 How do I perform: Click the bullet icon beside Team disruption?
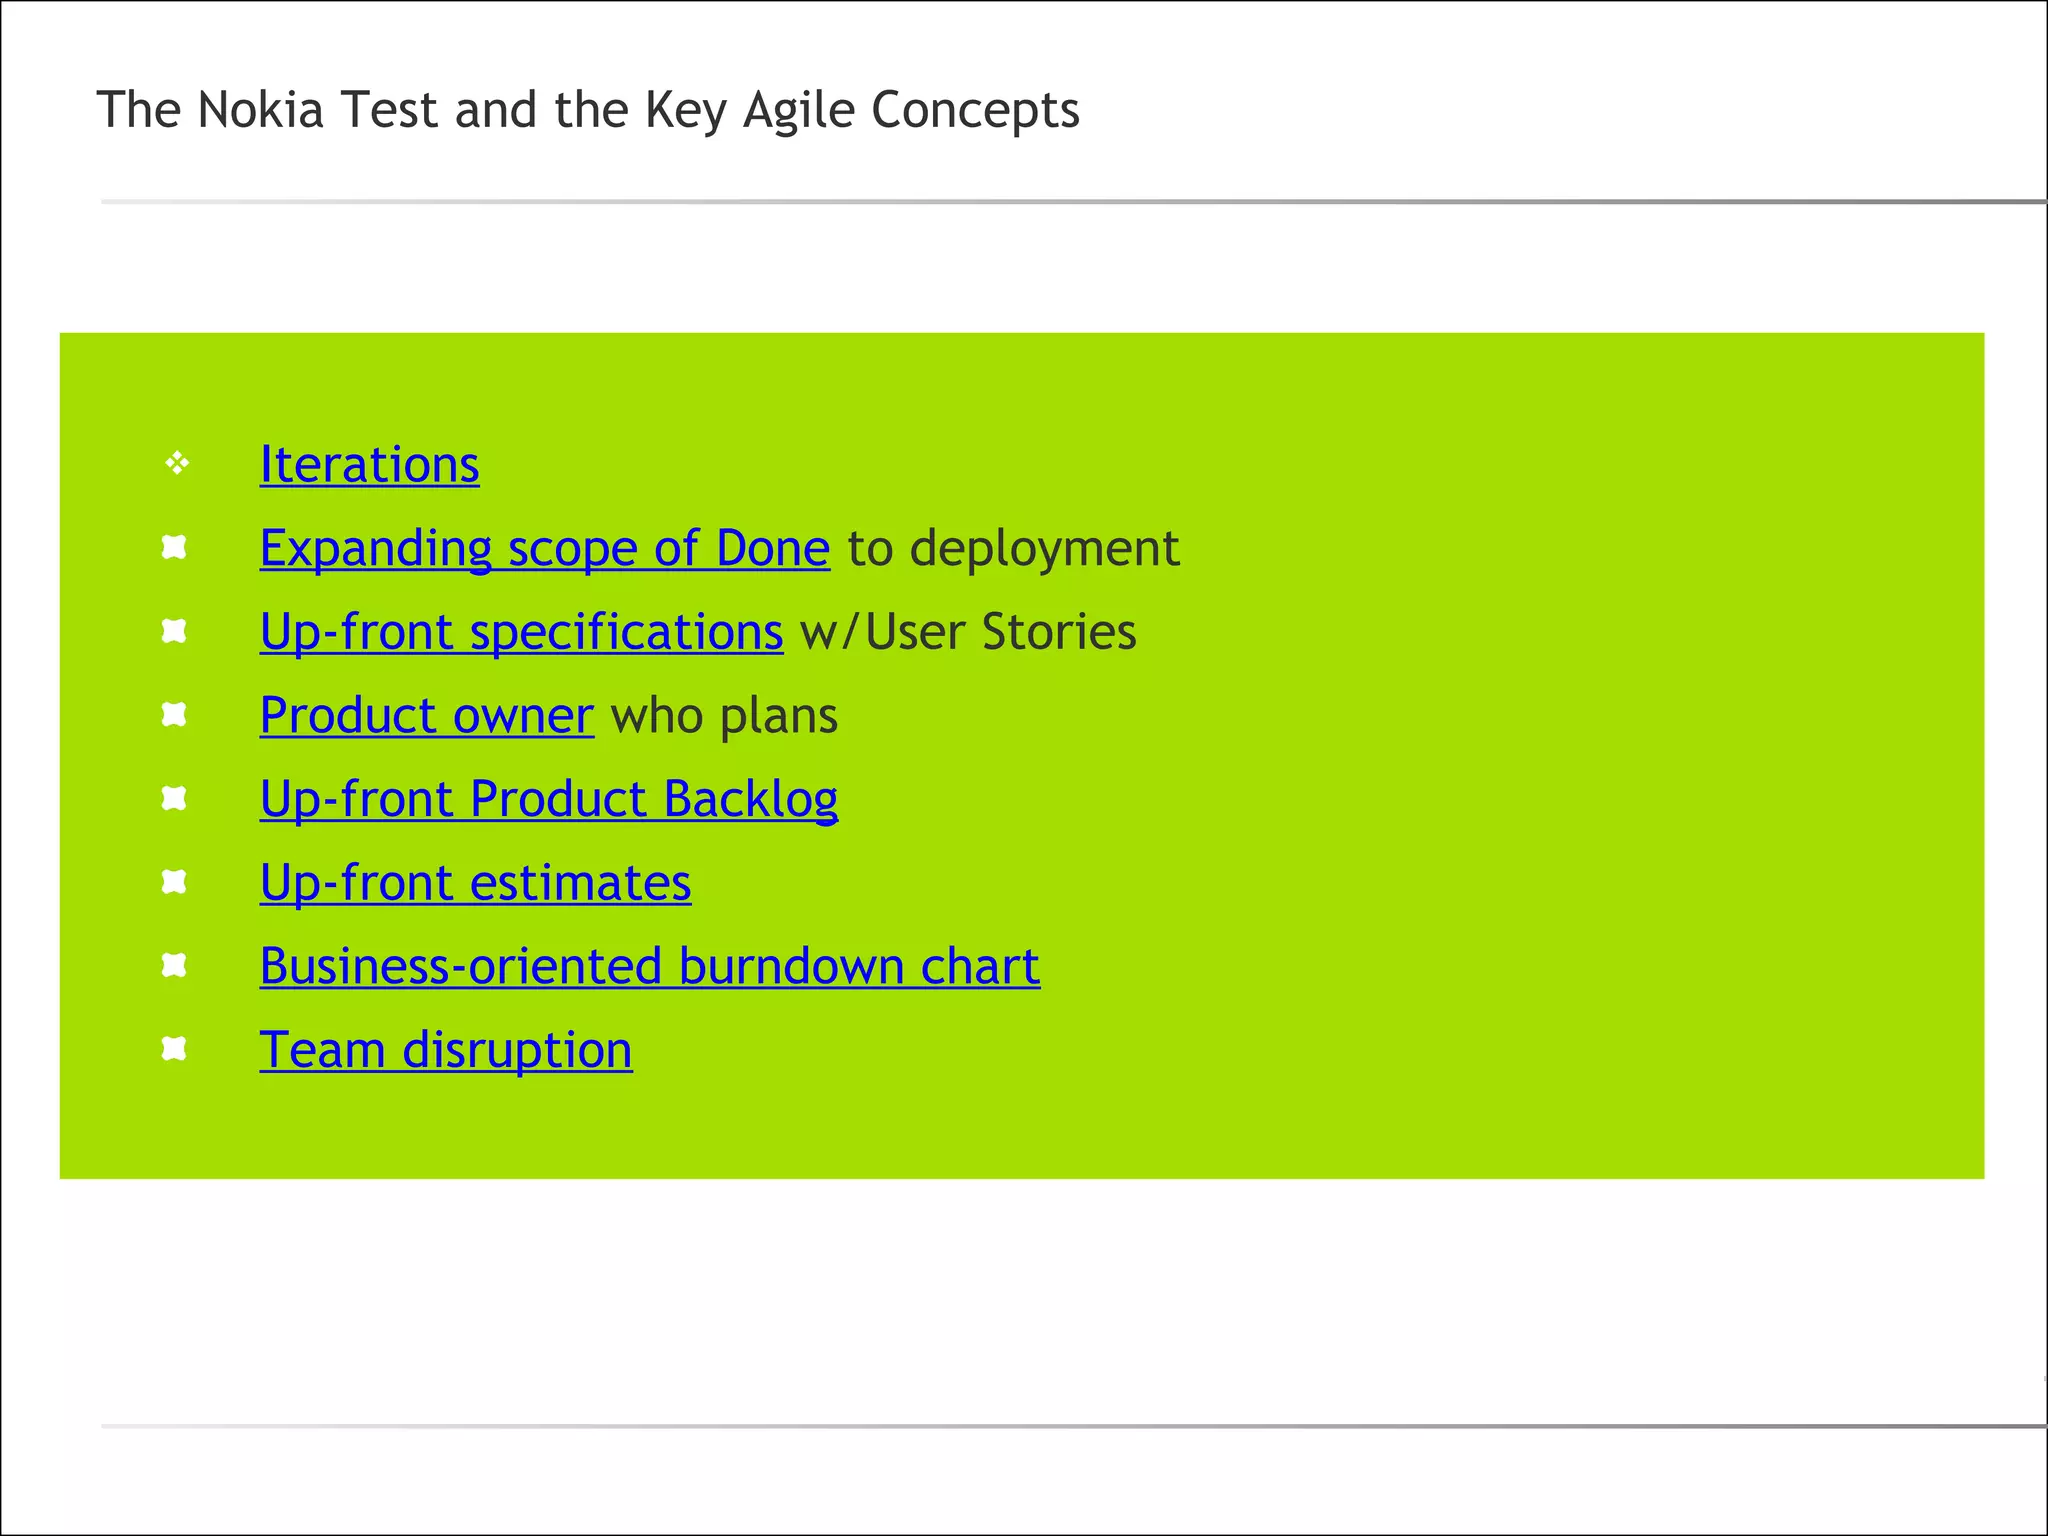(174, 1048)
